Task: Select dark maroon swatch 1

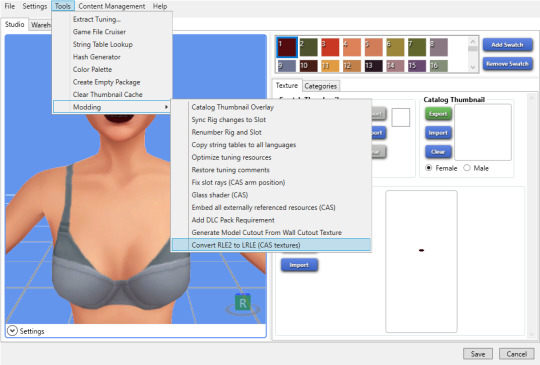Action: click(287, 47)
